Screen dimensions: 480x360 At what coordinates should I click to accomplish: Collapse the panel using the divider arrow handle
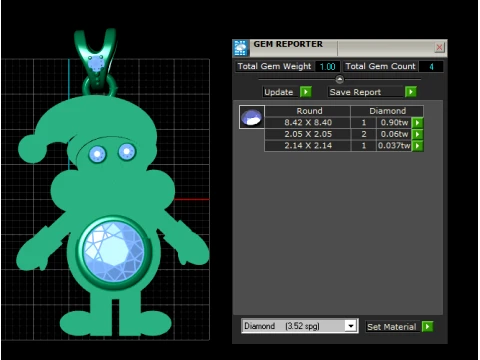(x=339, y=79)
